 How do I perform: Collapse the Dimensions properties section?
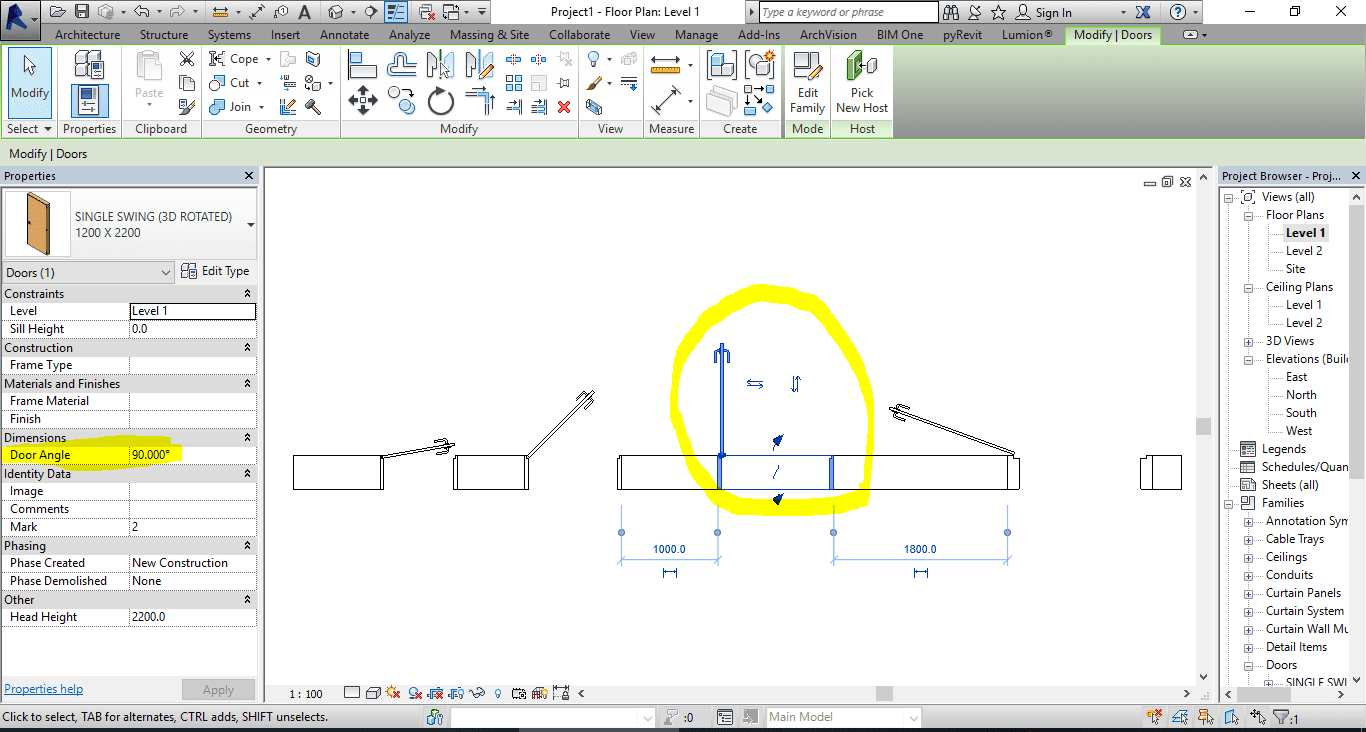coord(248,438)
